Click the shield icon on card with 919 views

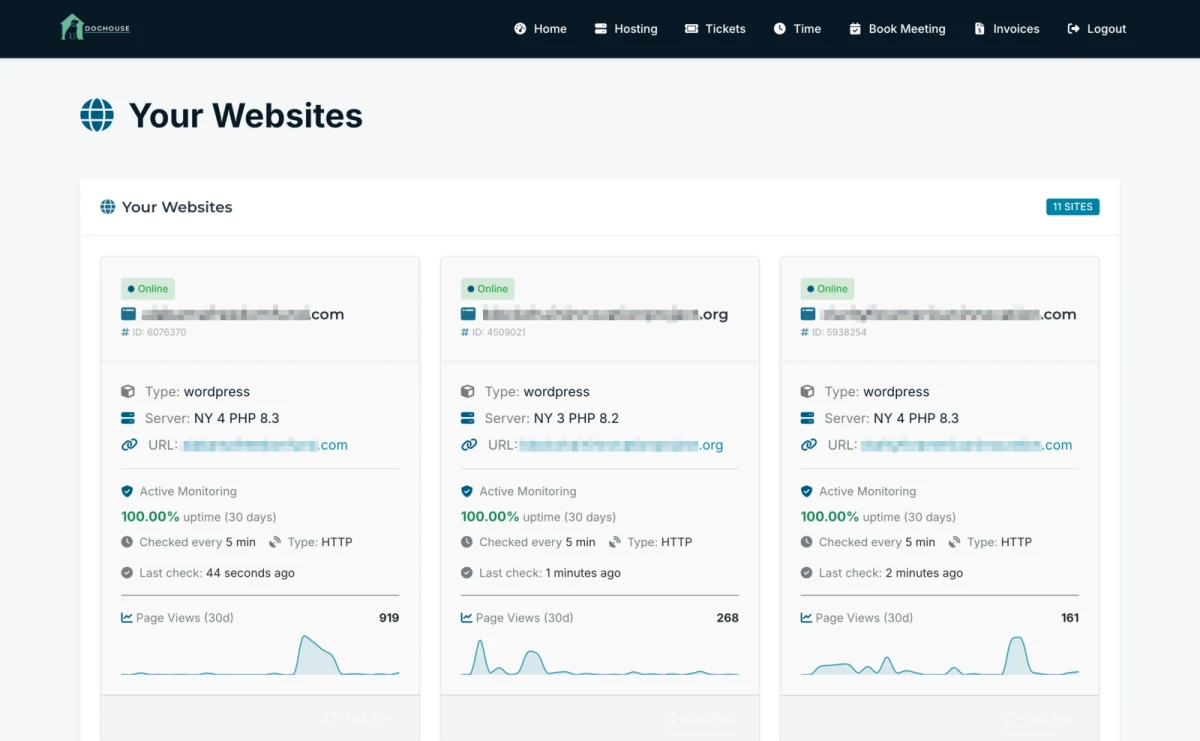coord(127,491)
